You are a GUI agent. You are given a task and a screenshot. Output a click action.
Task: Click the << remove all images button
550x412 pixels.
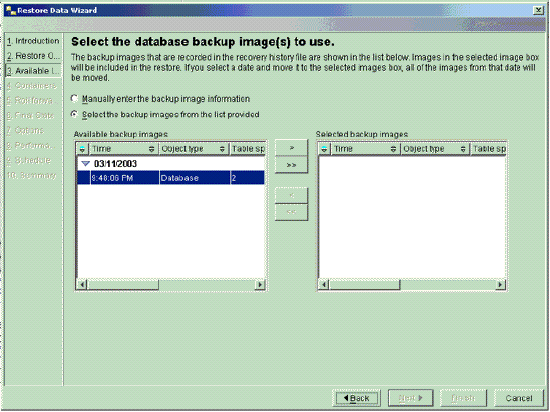coord(291,212)
